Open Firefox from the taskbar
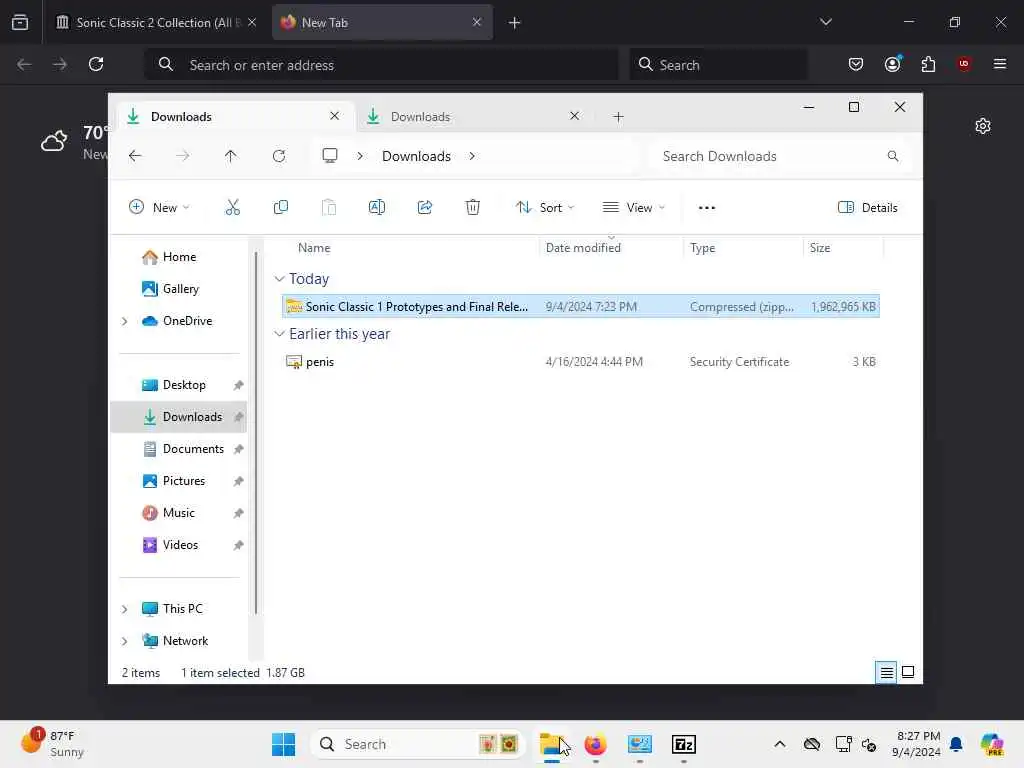1024x768 pixels. (x=595, y=744)
